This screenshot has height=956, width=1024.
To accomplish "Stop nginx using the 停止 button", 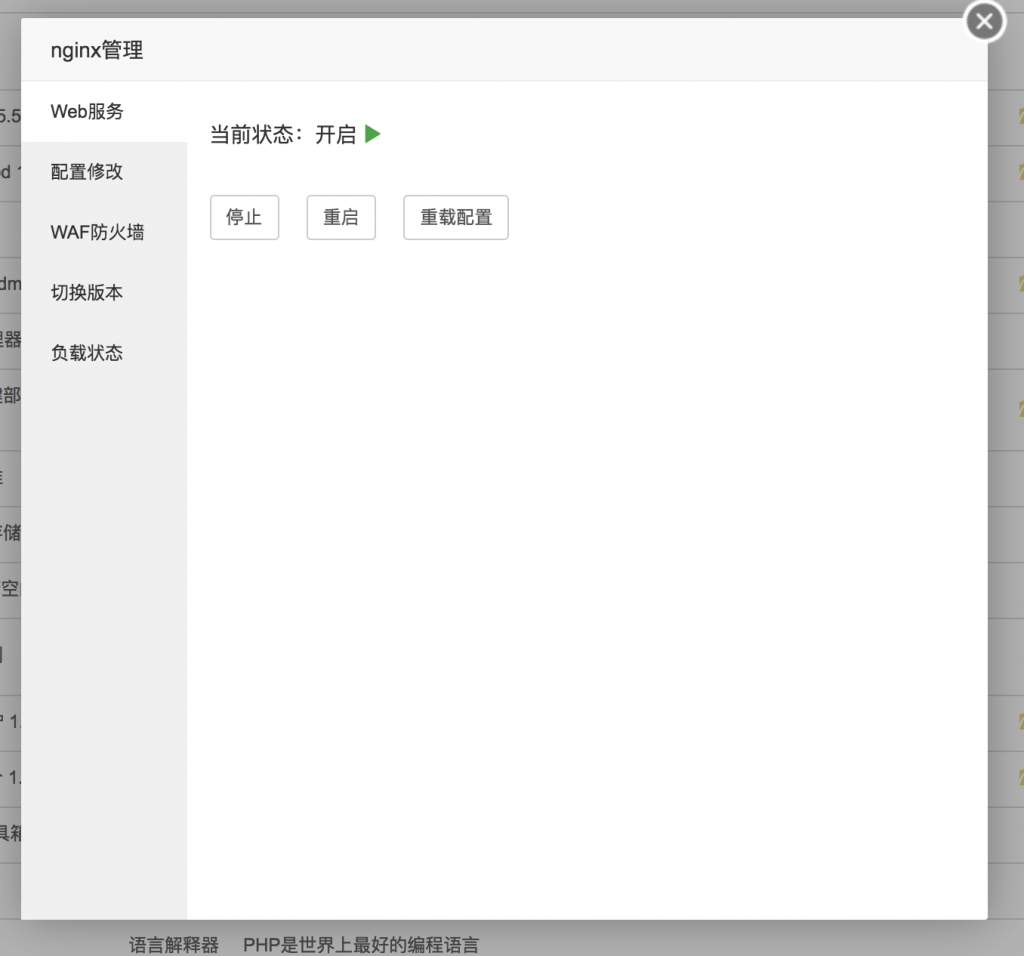I will [244, 217].
